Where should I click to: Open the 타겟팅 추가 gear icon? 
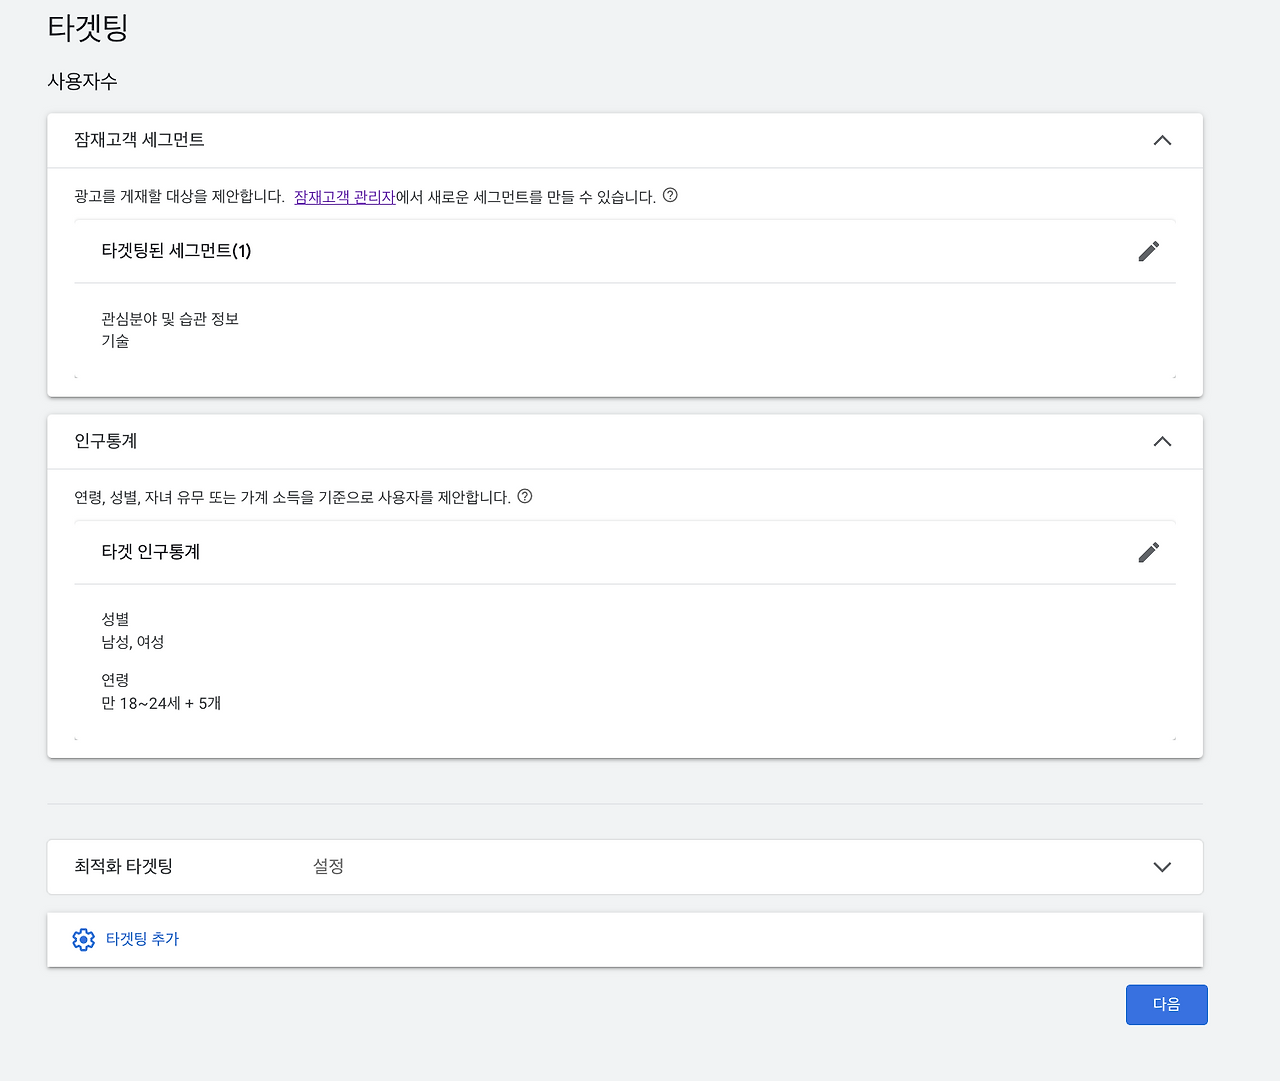click(x=84, y=939)
